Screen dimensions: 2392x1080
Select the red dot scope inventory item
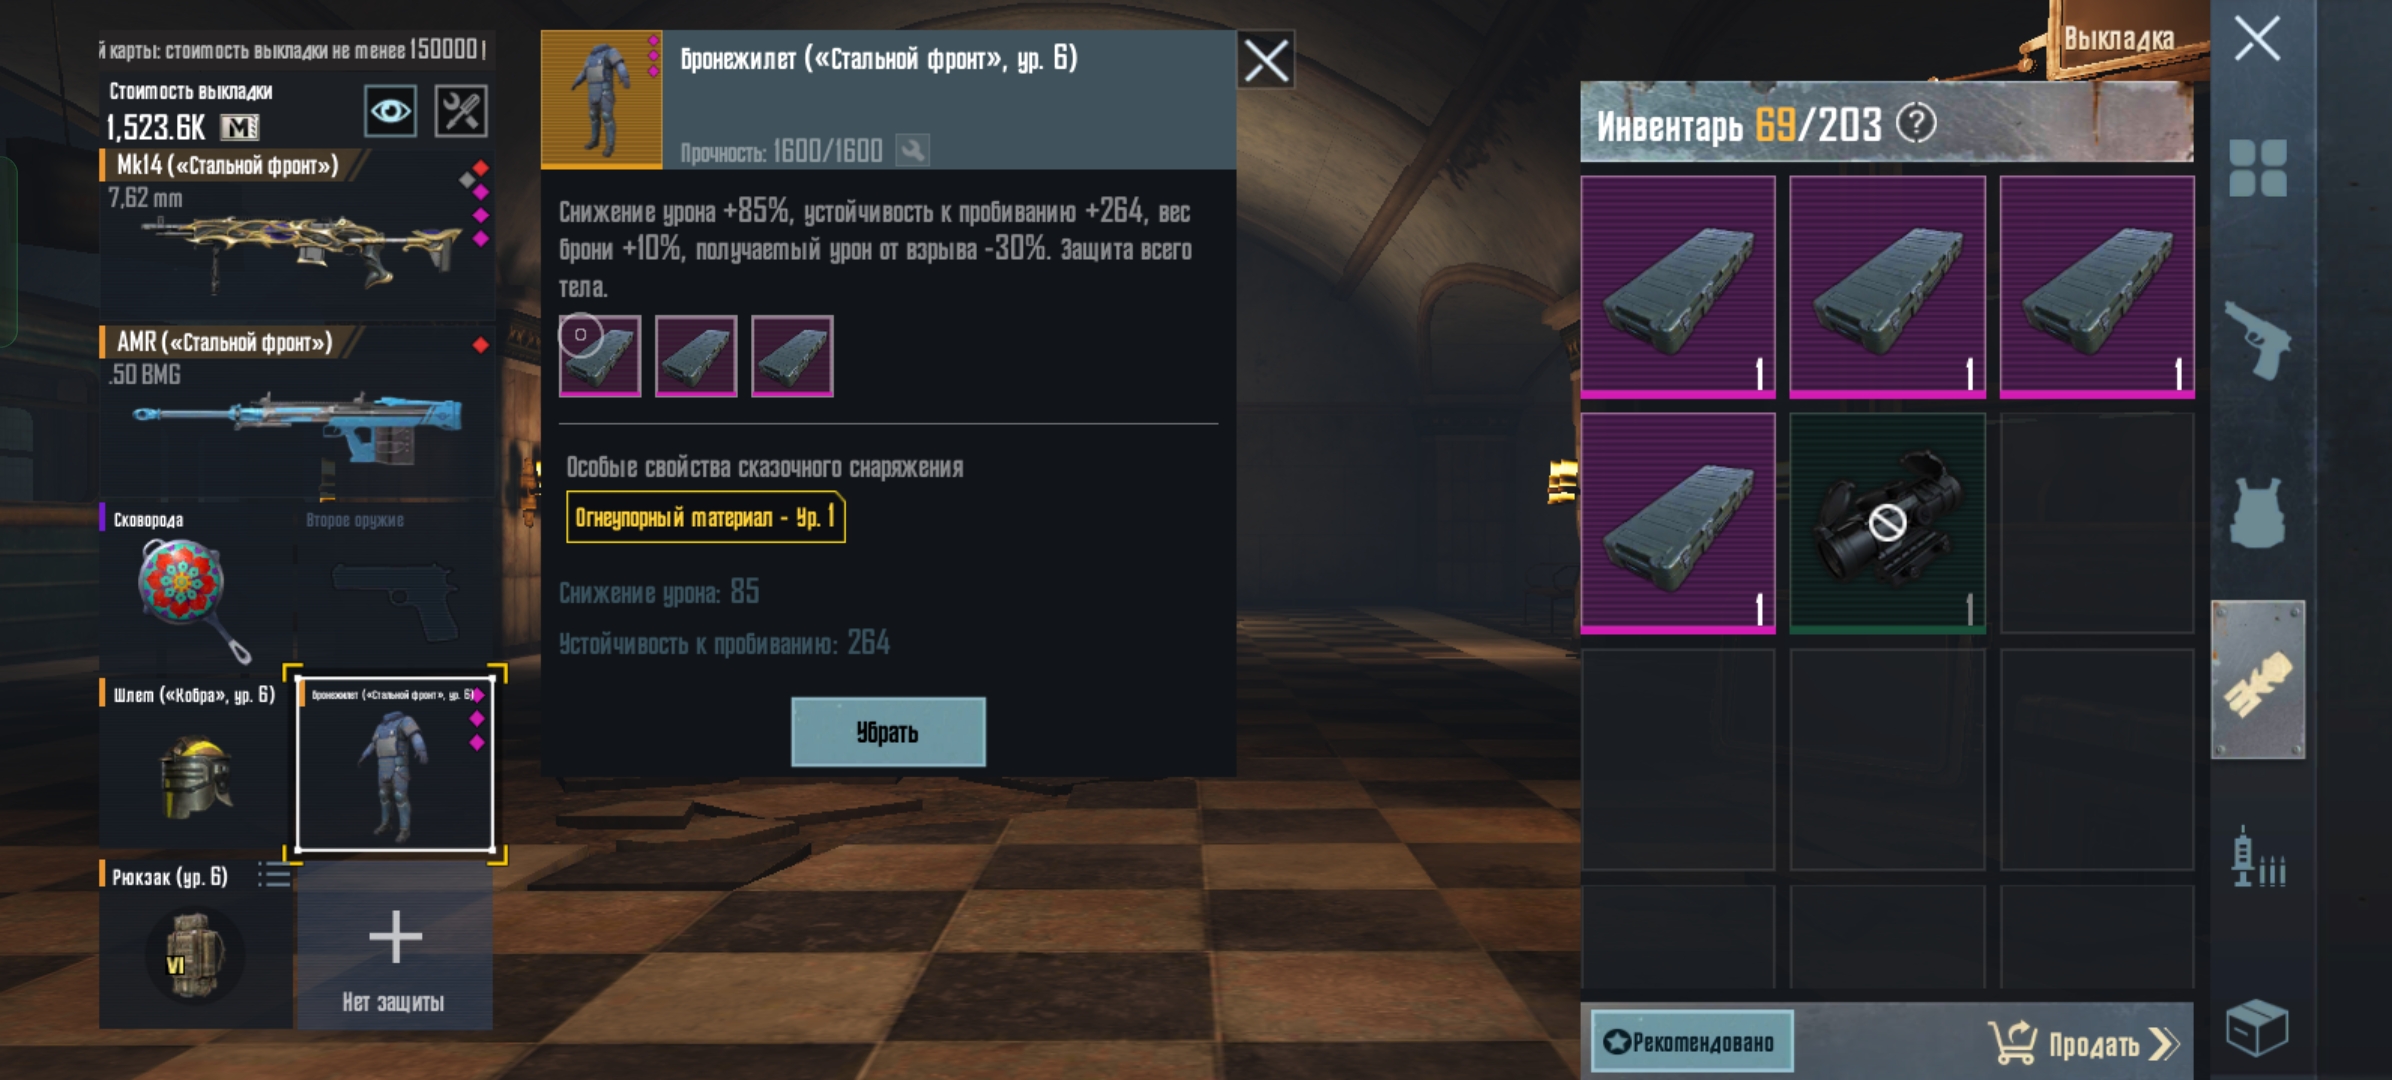point(1887,522)
